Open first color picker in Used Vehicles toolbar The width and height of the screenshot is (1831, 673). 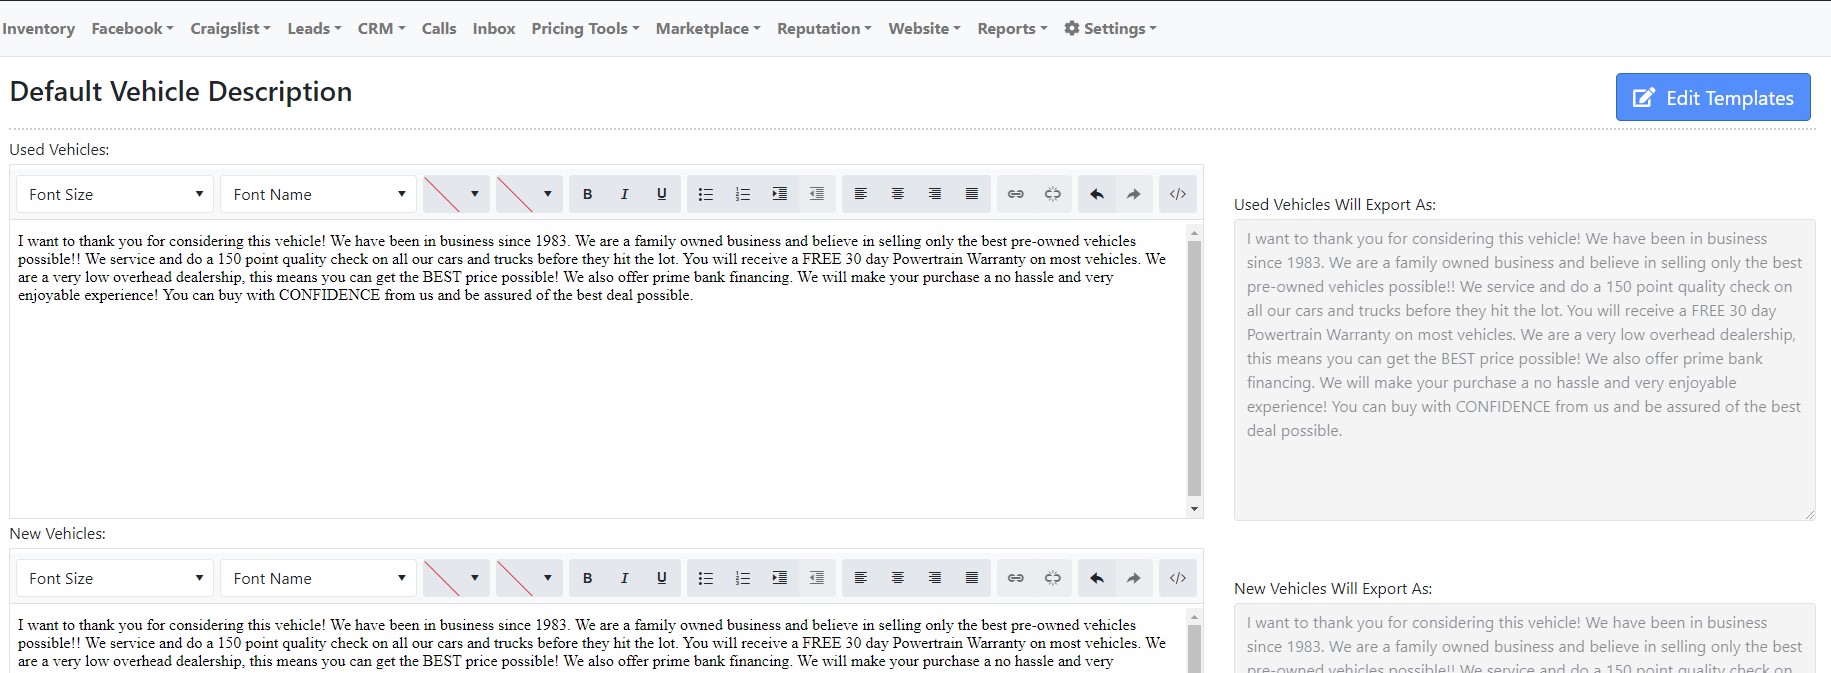[x=455, y=194]
